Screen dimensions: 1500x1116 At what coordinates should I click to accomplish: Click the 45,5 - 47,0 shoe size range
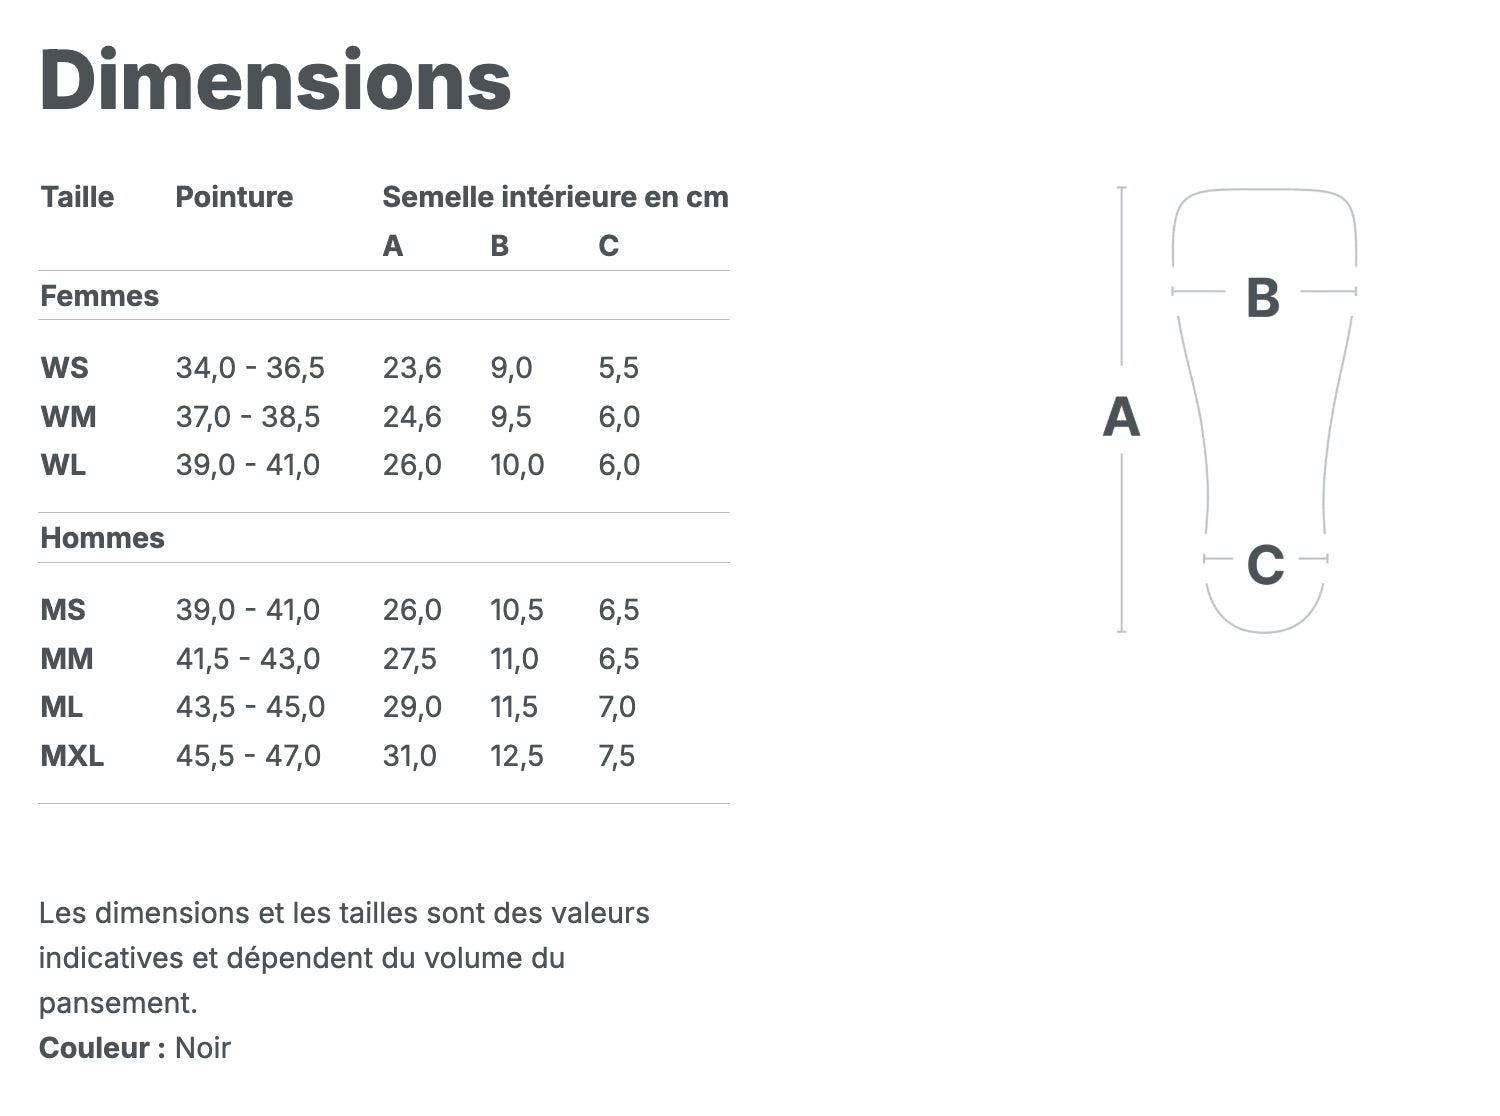[x=248, y=756]
